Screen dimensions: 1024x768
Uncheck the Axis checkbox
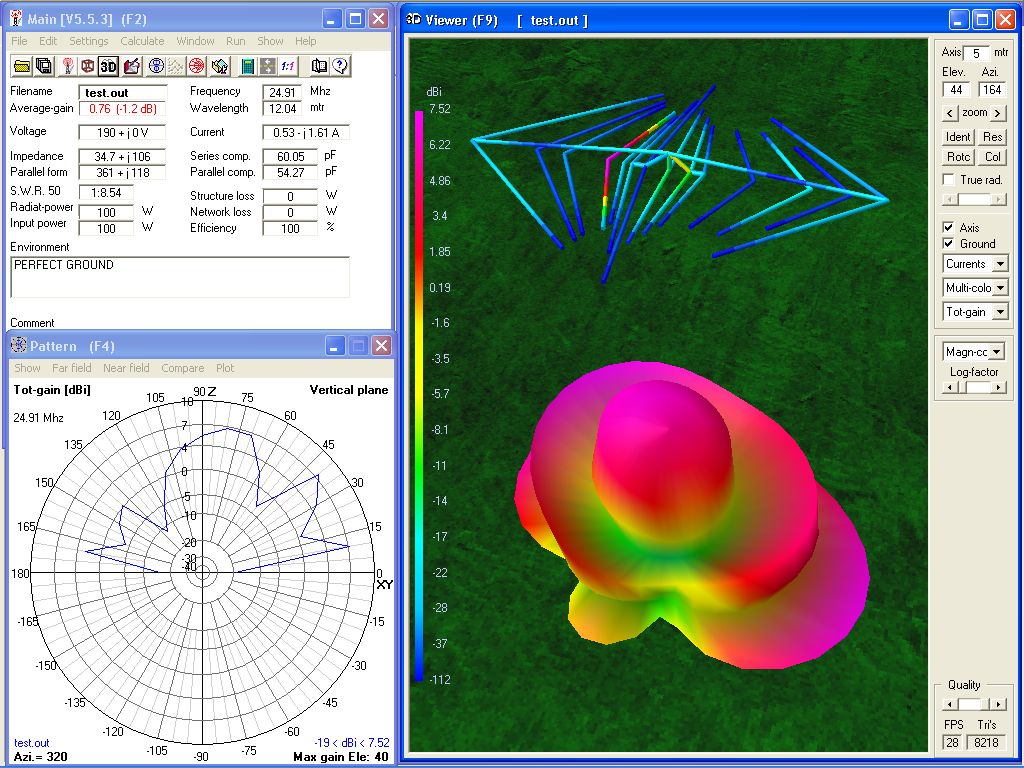point(949,228)
